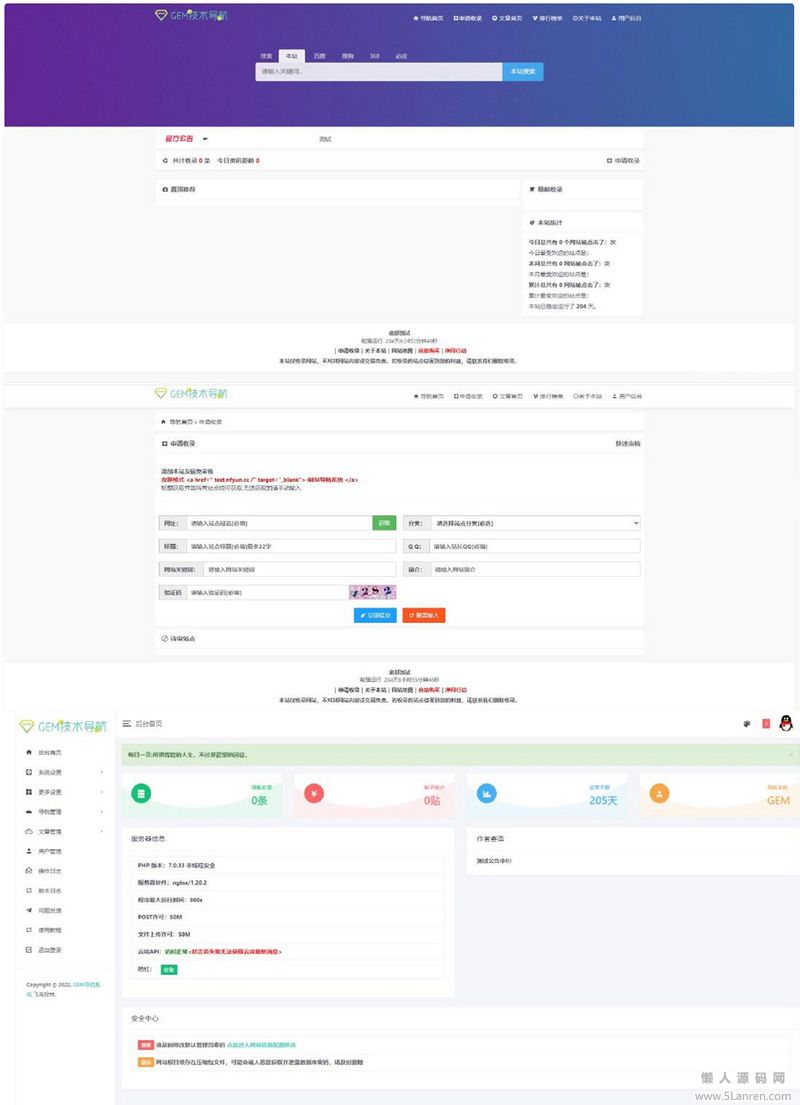The width and height of the screenshot is (800, 1105).
Task: Open the 分类 category dropdown
Action: 534,523
